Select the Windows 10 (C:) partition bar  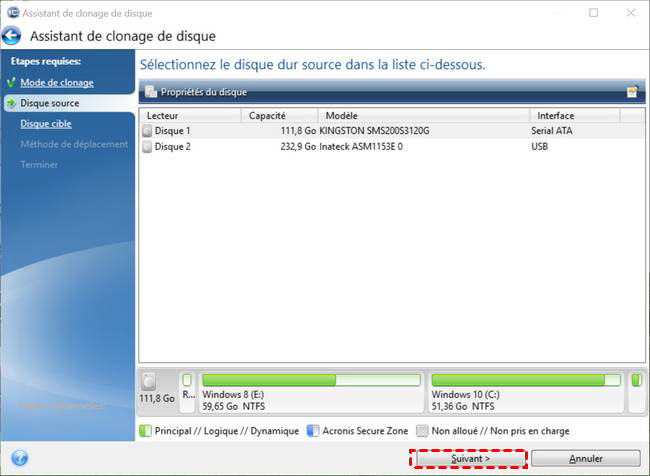pyautogui.click(x=526, y=380)
